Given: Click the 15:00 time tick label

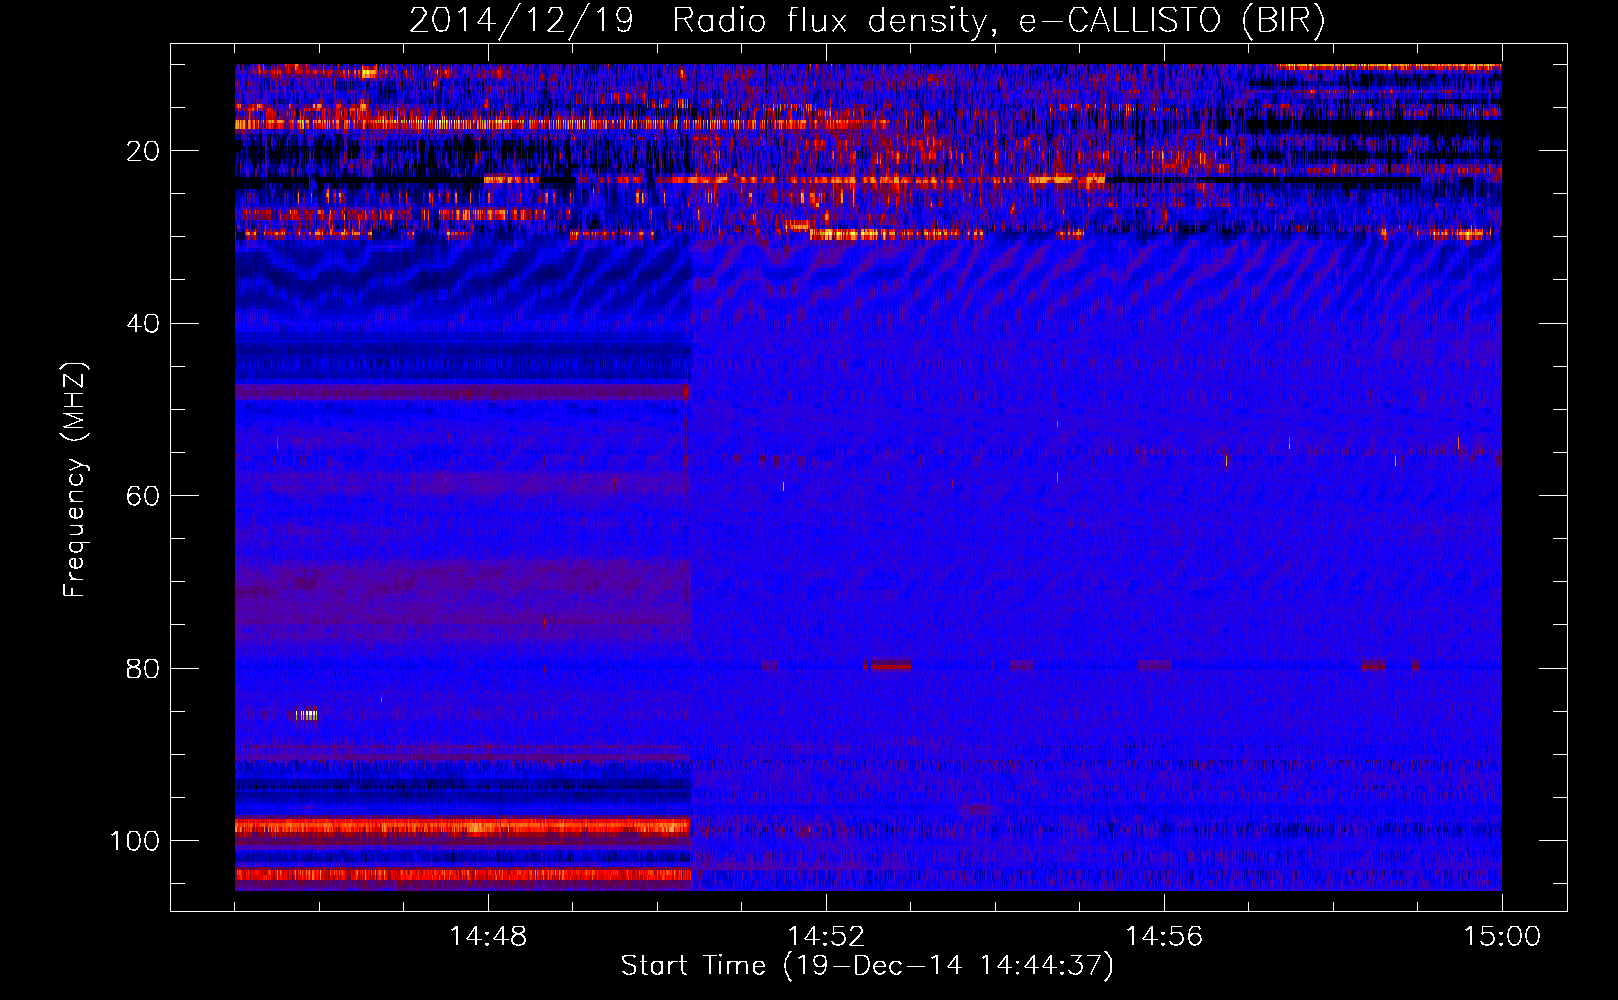Looking at the screenshot, I should 1502,937.
